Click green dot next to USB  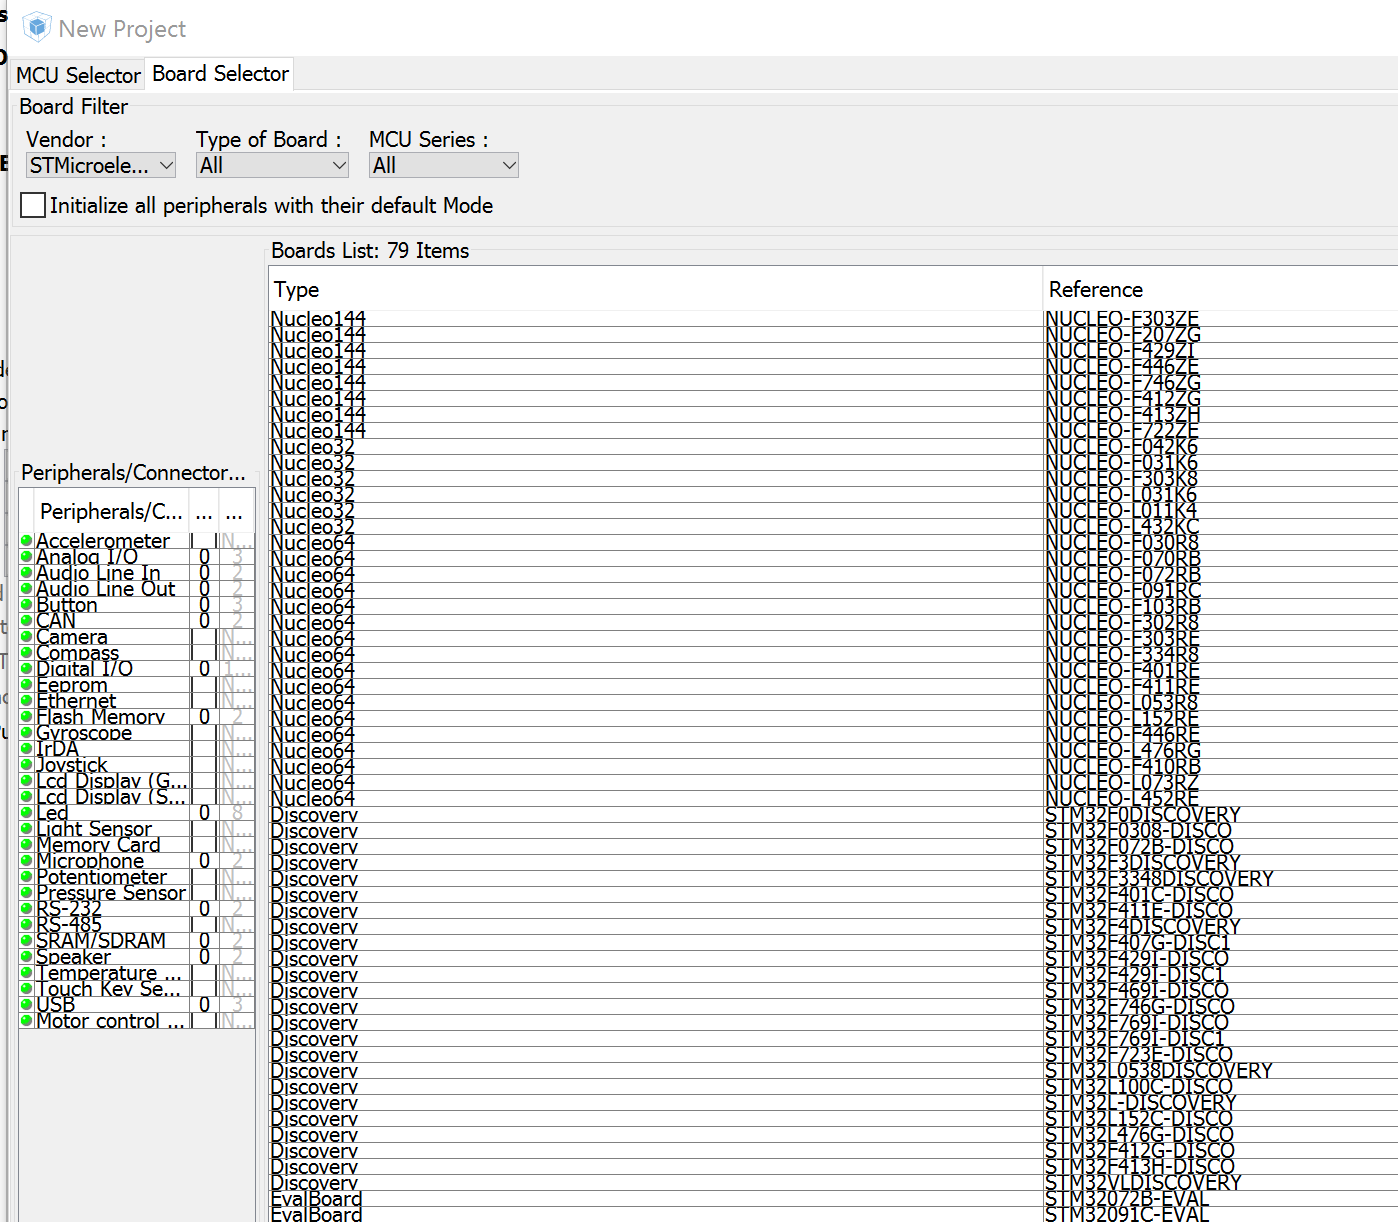[x=27, y=1005]
